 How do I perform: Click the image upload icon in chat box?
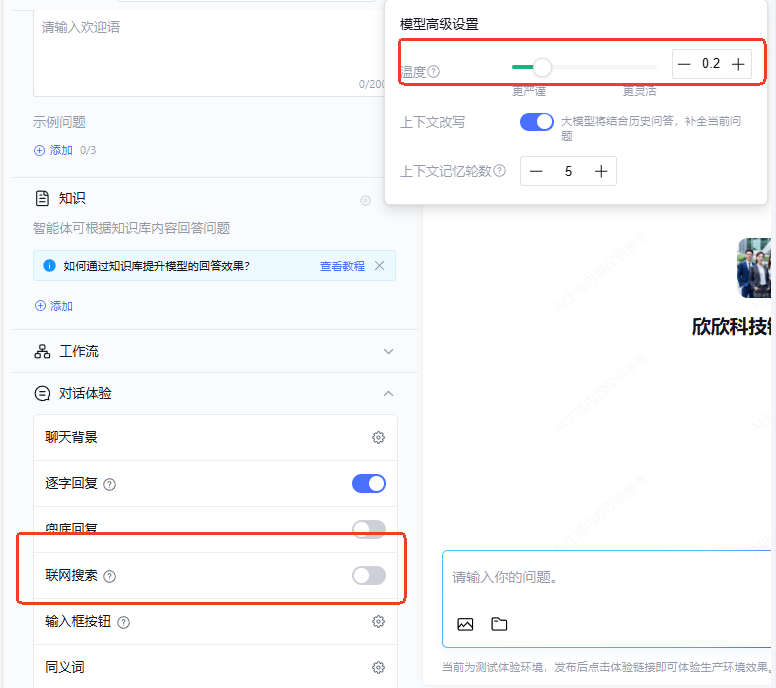[465, 624]
